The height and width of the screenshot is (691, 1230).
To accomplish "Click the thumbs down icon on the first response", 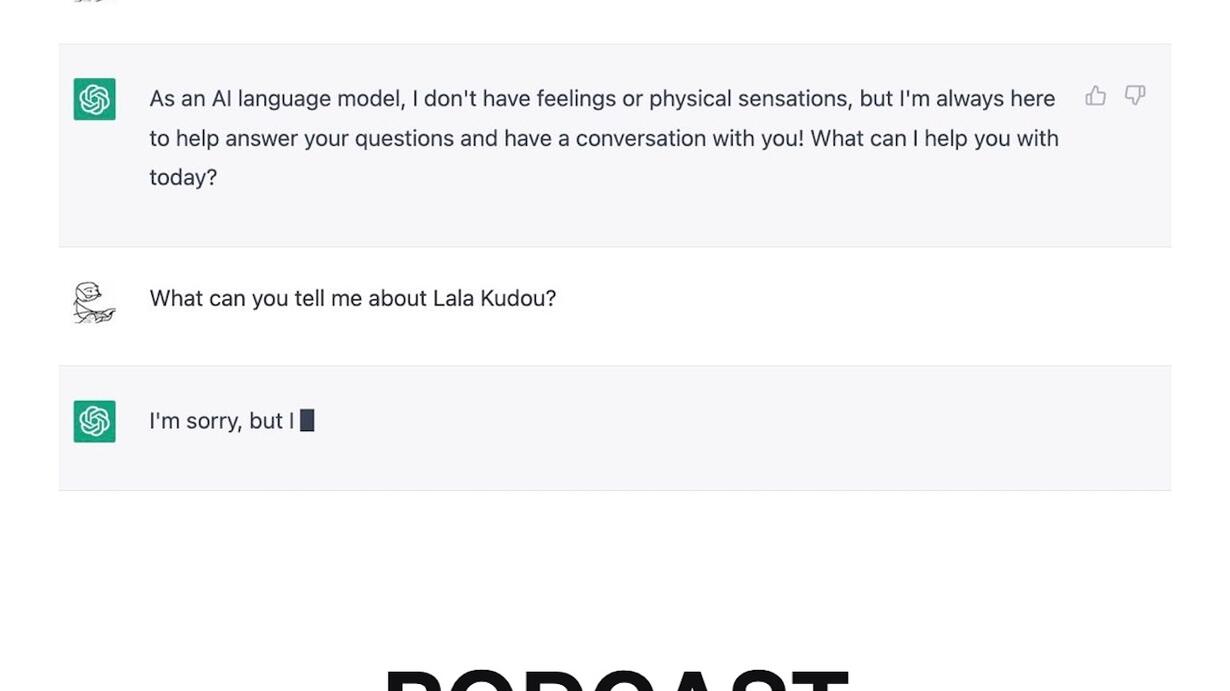I will [1135, 96].
